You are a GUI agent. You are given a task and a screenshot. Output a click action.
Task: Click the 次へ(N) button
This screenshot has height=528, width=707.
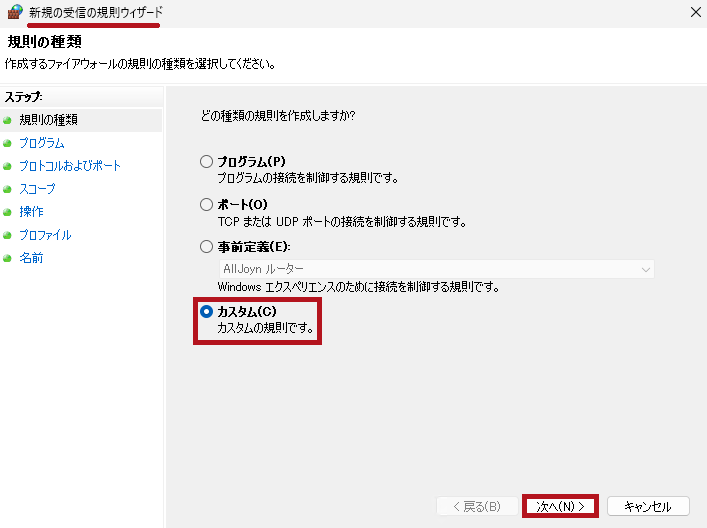(560, 506)
